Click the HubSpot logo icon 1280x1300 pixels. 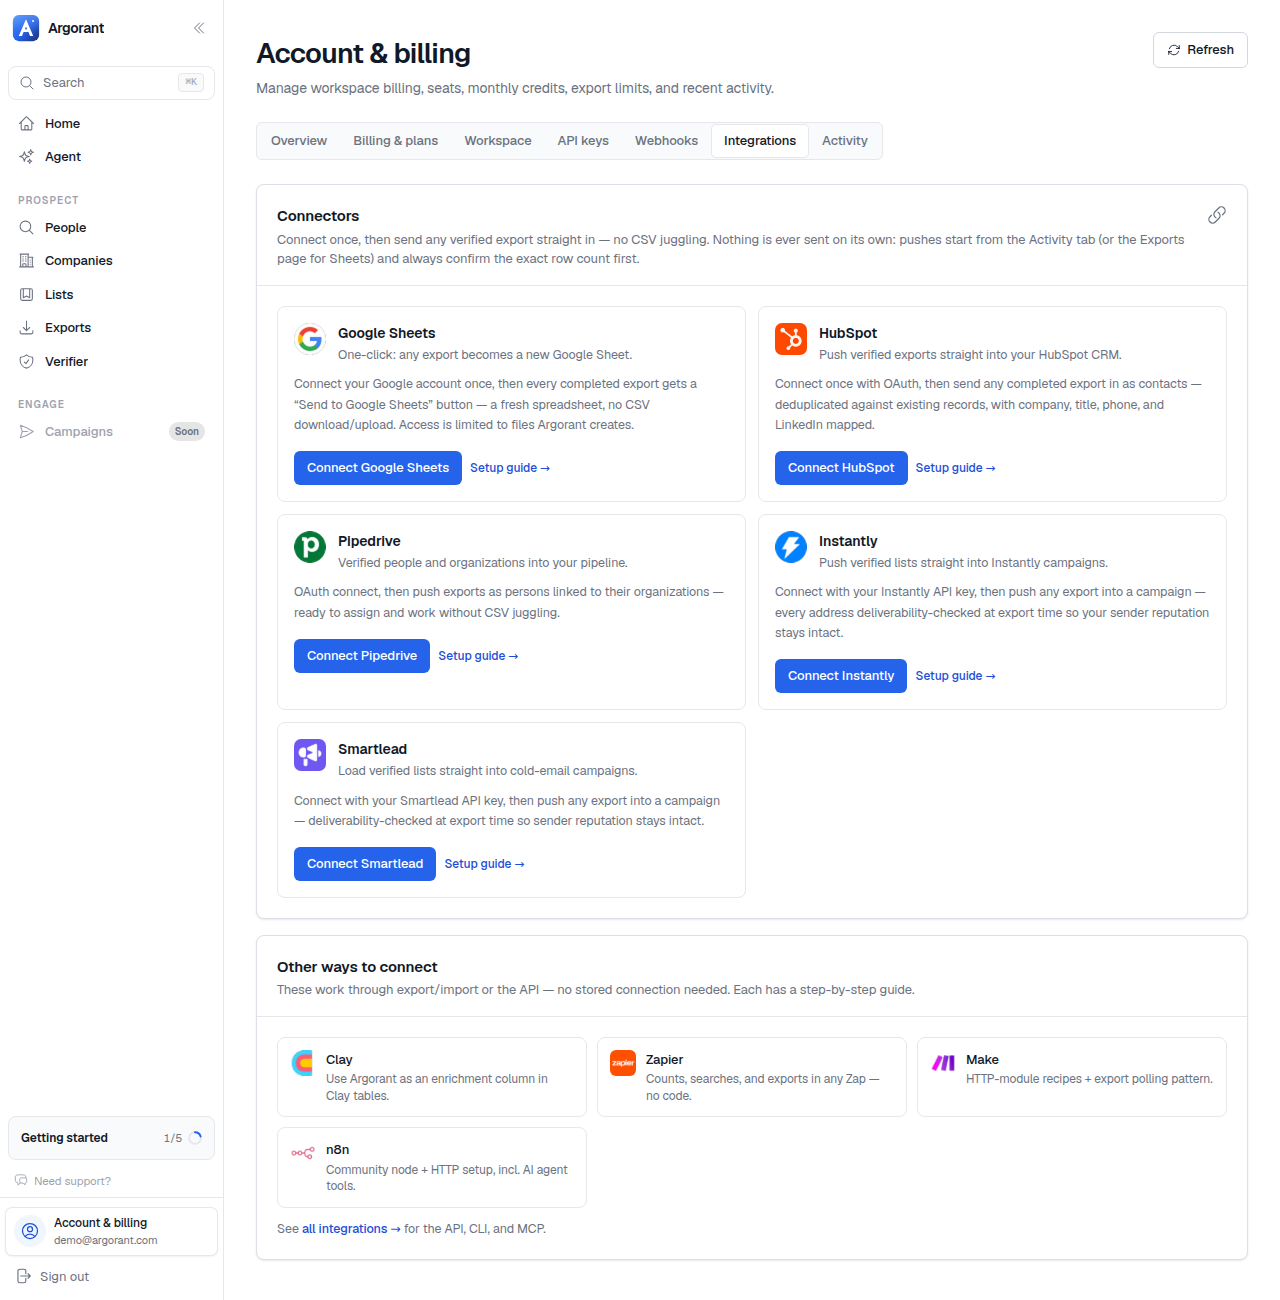coord(791,339)
